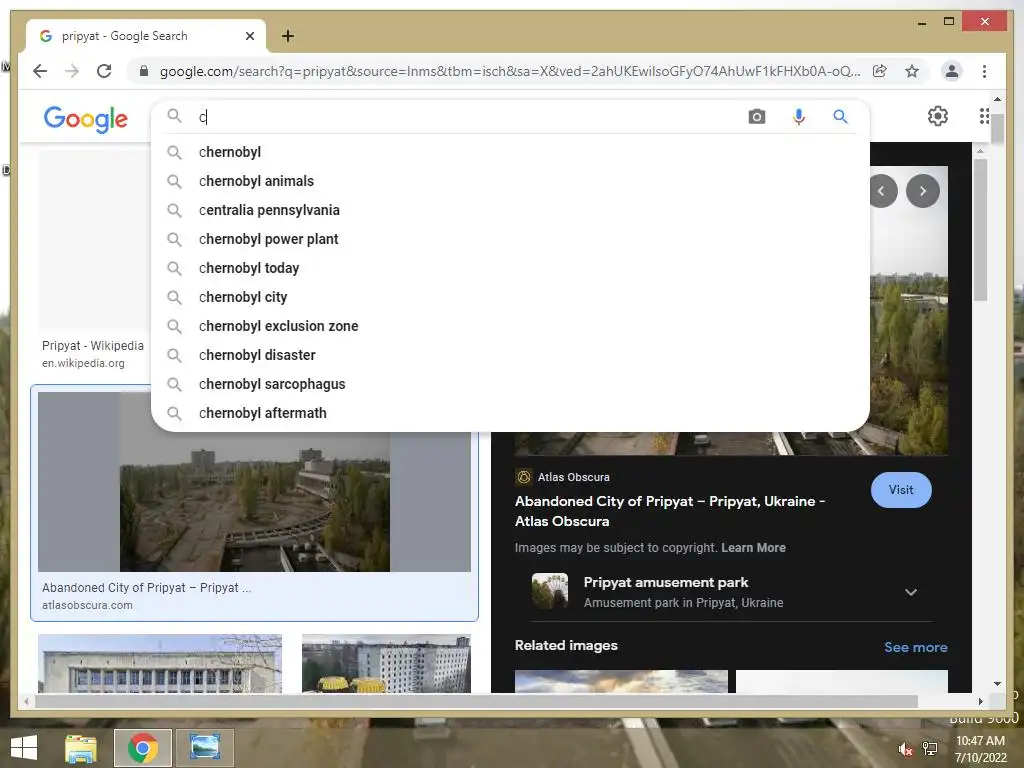This screenshot has height=768, width=1024.
Task: Click the muted volume tray icon
Action: click(905, 749)
